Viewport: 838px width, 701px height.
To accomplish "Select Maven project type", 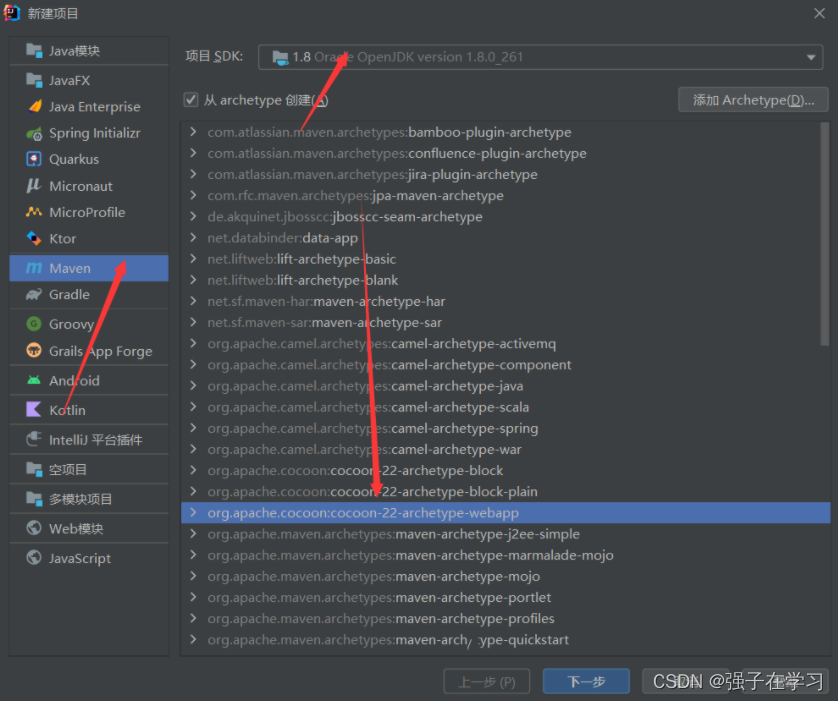I will tap(89, 268).
